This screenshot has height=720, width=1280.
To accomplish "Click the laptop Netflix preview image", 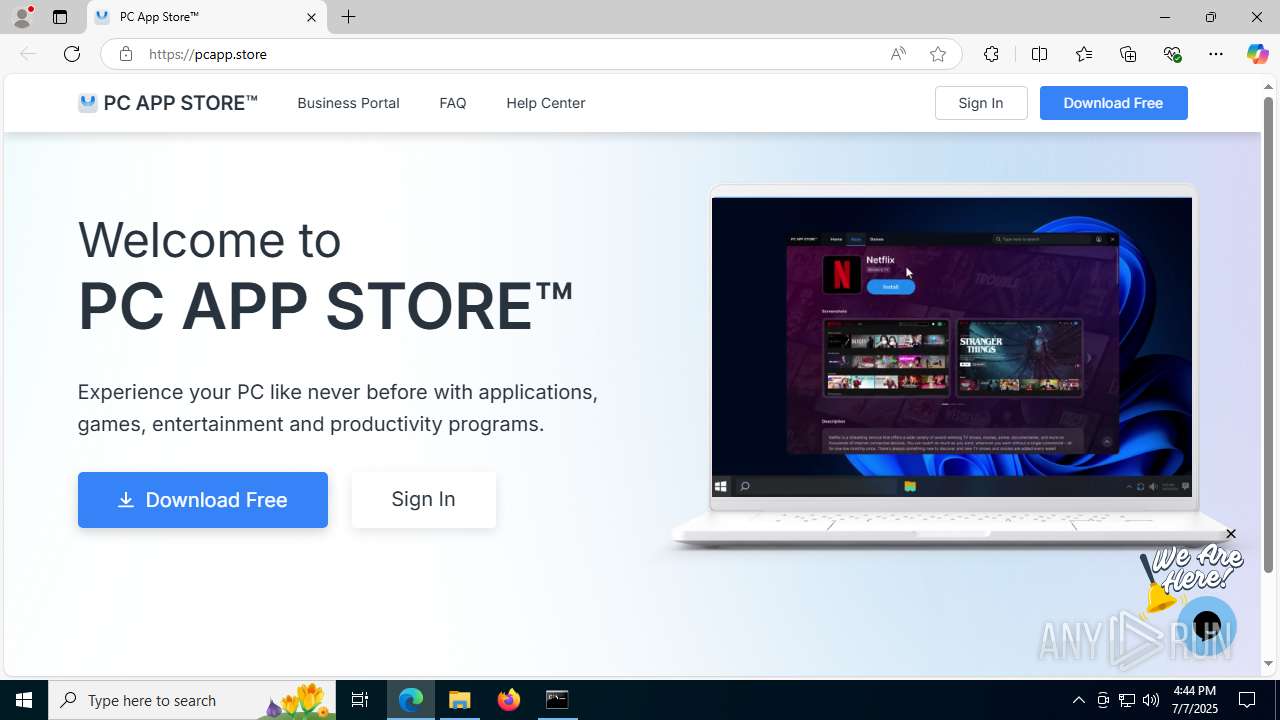I will coord(952,348).
